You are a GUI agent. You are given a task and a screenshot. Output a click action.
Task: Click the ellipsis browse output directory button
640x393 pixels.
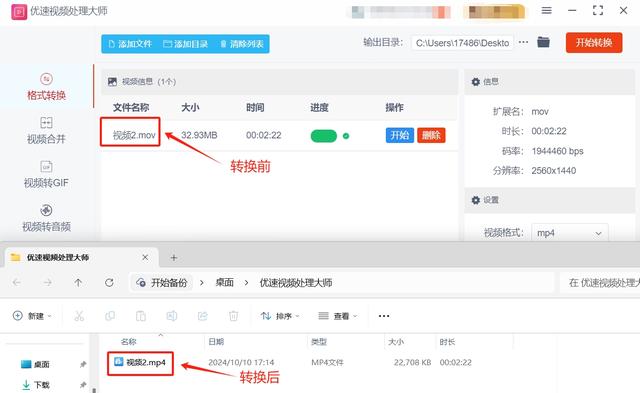[x=523, y=42]
